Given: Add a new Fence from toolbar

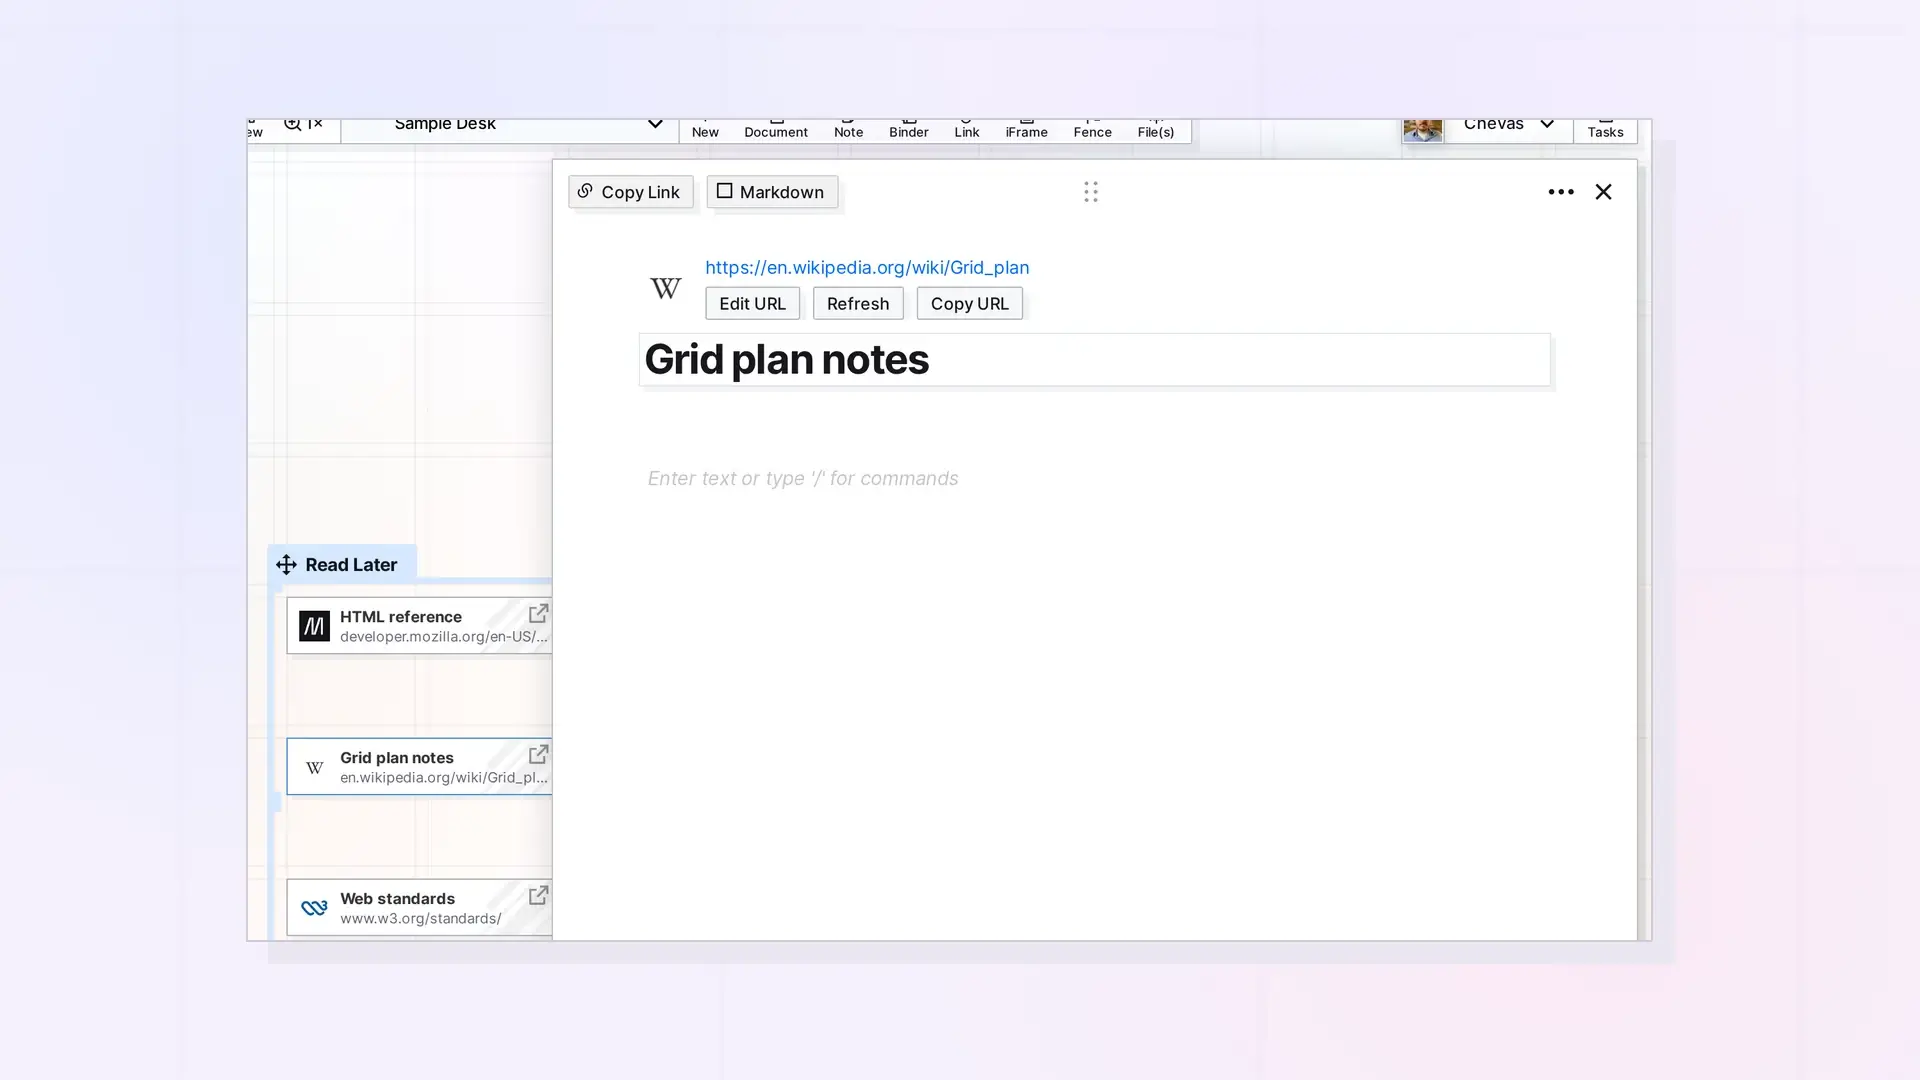Looking at the screenshot, I should pyautogui.click(x=1092, y=129).
